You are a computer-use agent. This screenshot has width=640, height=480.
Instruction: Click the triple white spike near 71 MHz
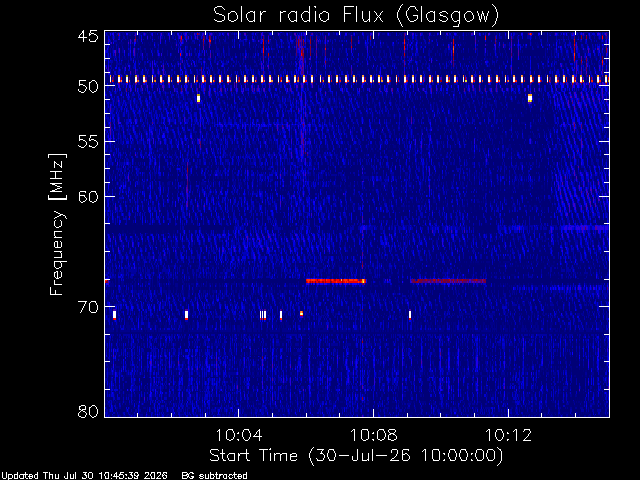pyautogui.click(x=263, y=315)
